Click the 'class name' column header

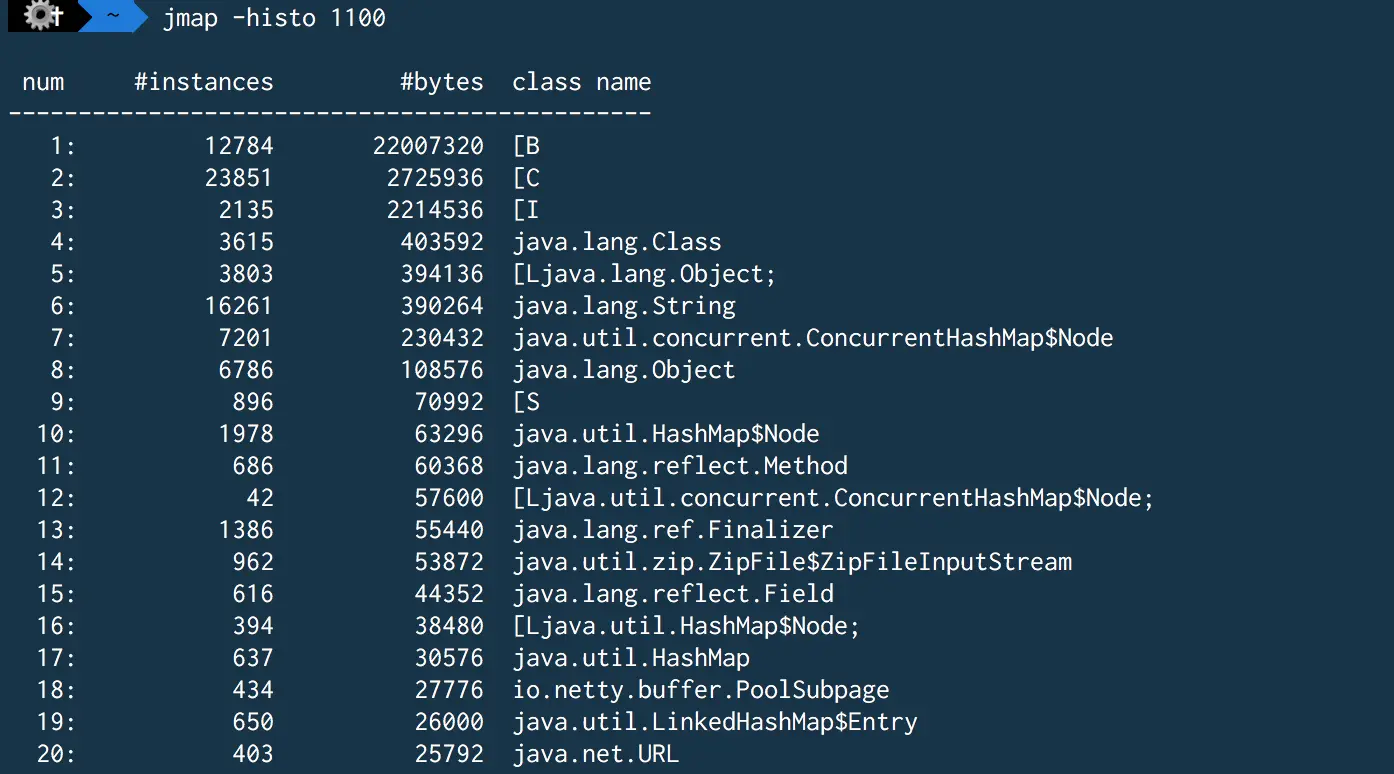[x=581, y=82]
